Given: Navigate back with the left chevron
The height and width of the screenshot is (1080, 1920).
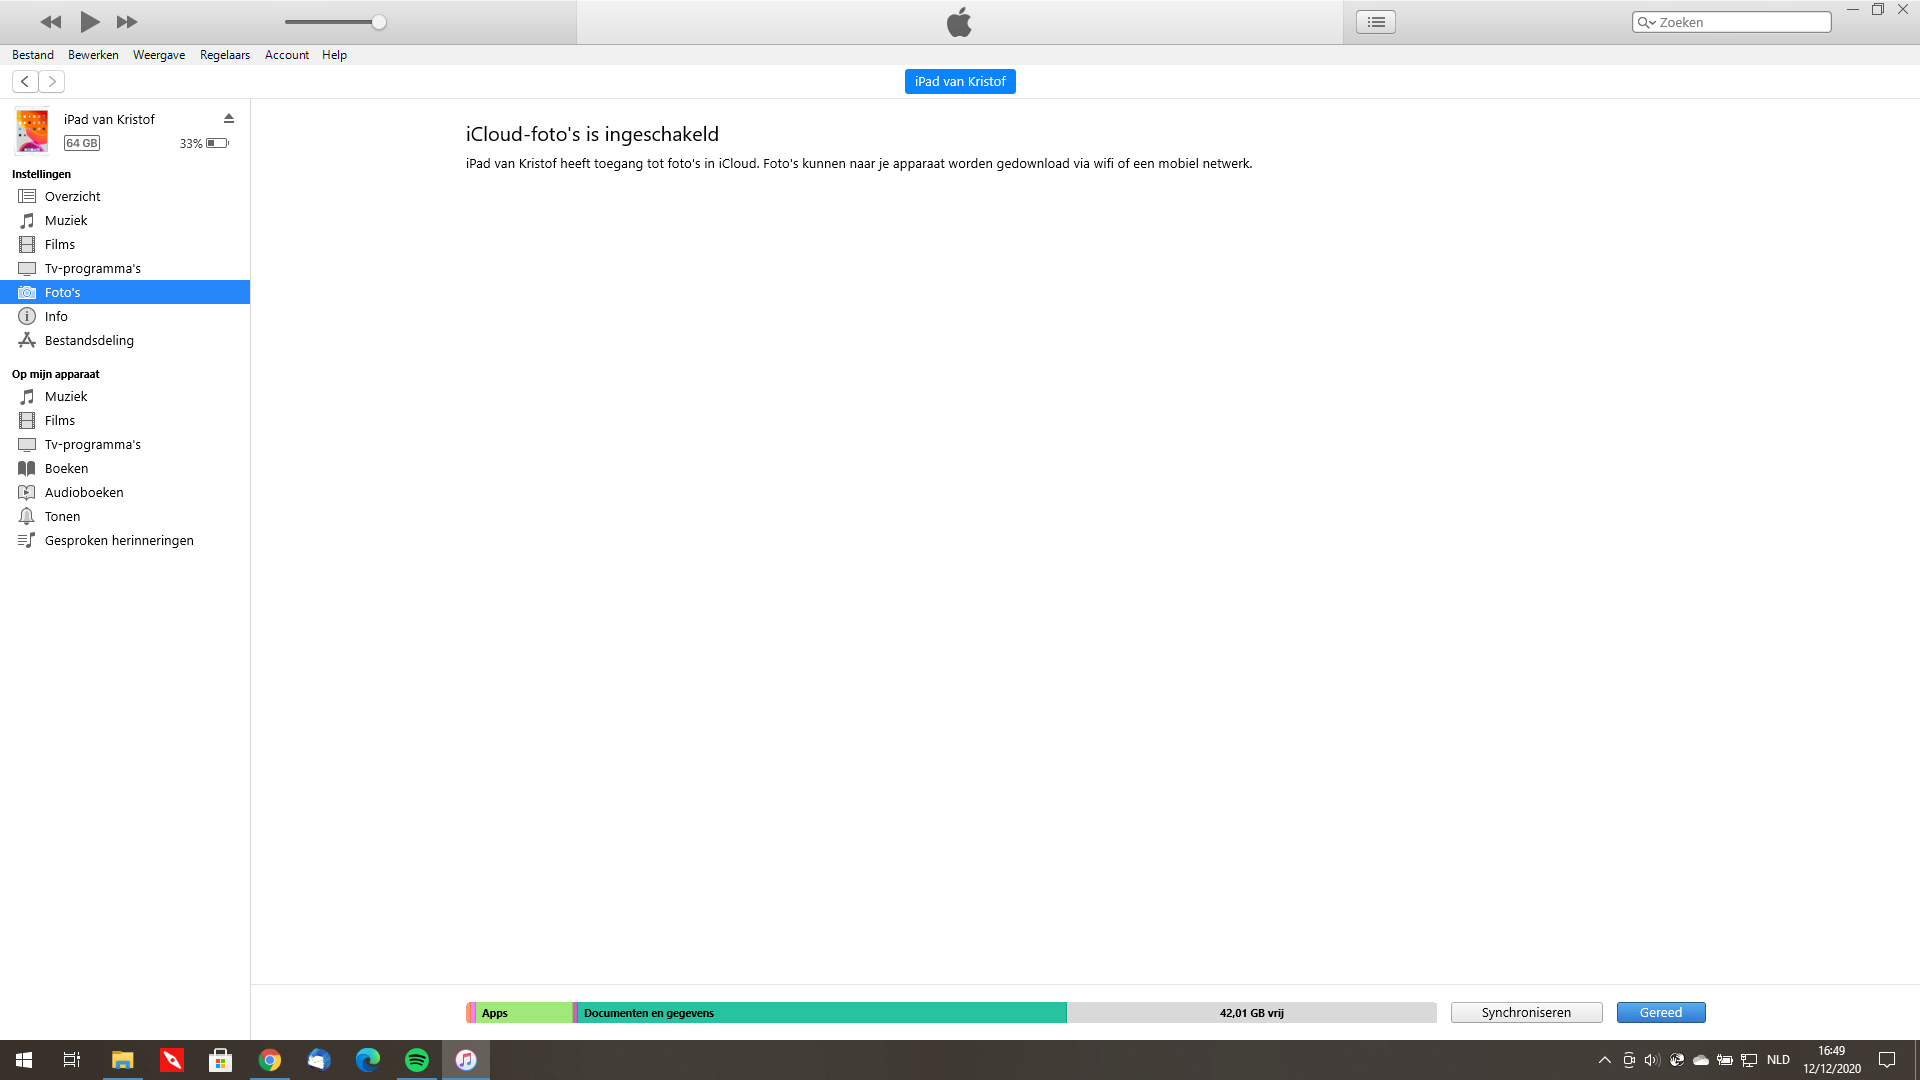Looking at the screenshot, I should pyautogui.click(x=25, y=81).
